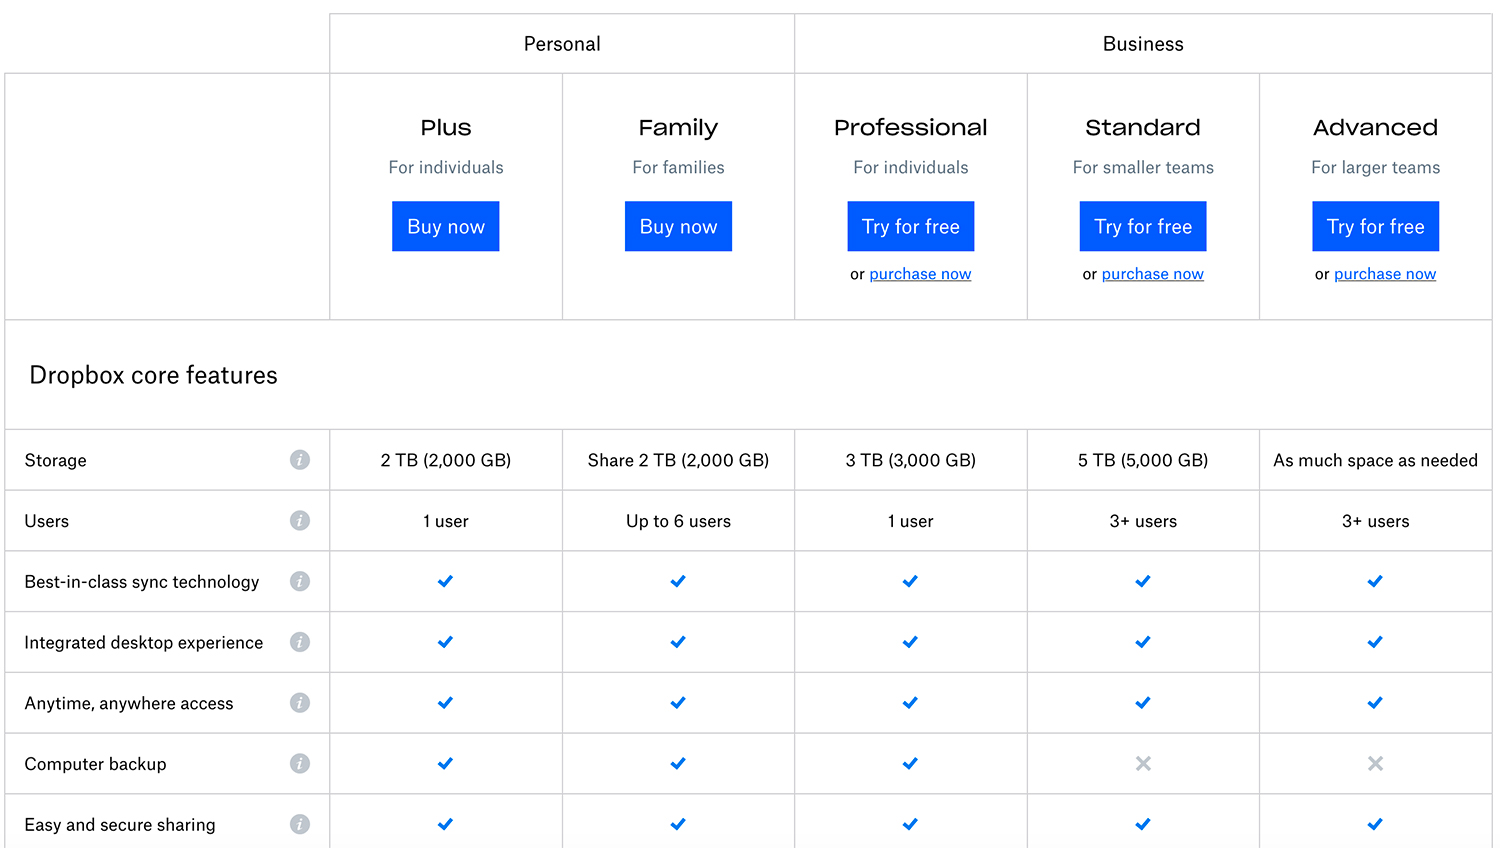Click Buy now for the Plus plan

(x=445, y=226)
